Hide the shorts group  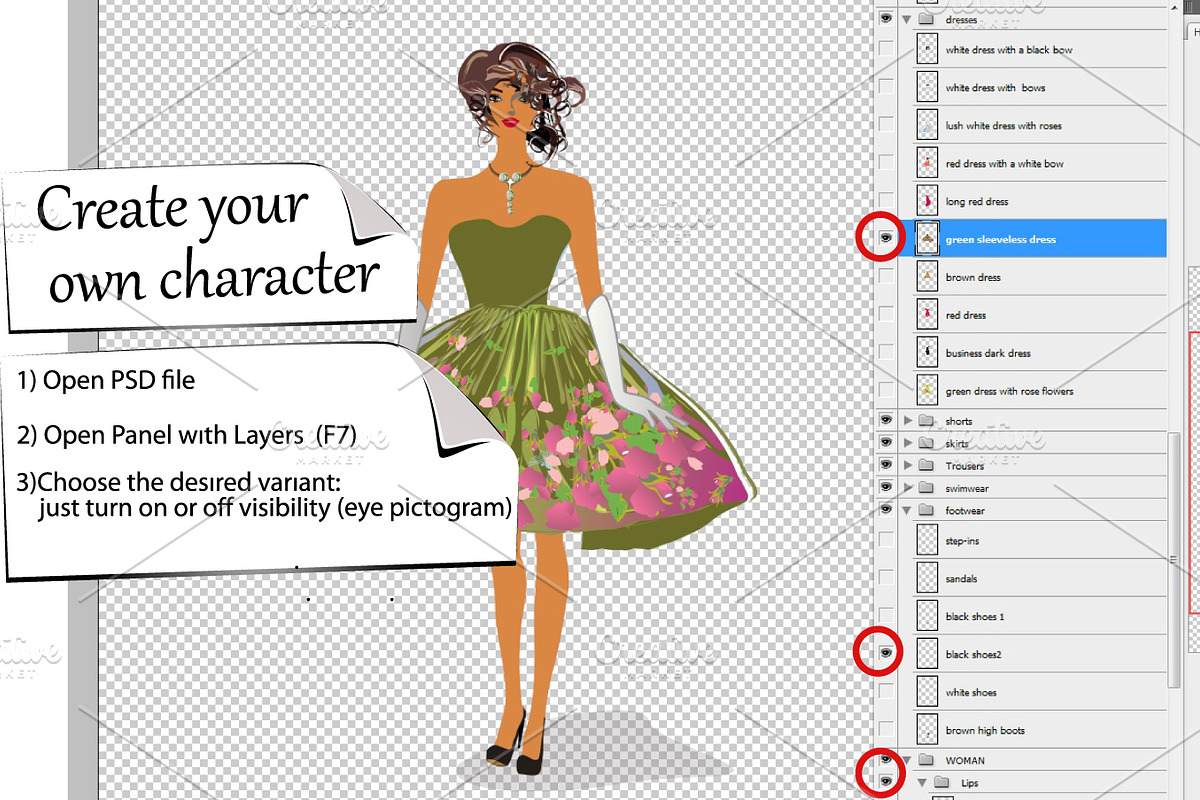point(886,420)
